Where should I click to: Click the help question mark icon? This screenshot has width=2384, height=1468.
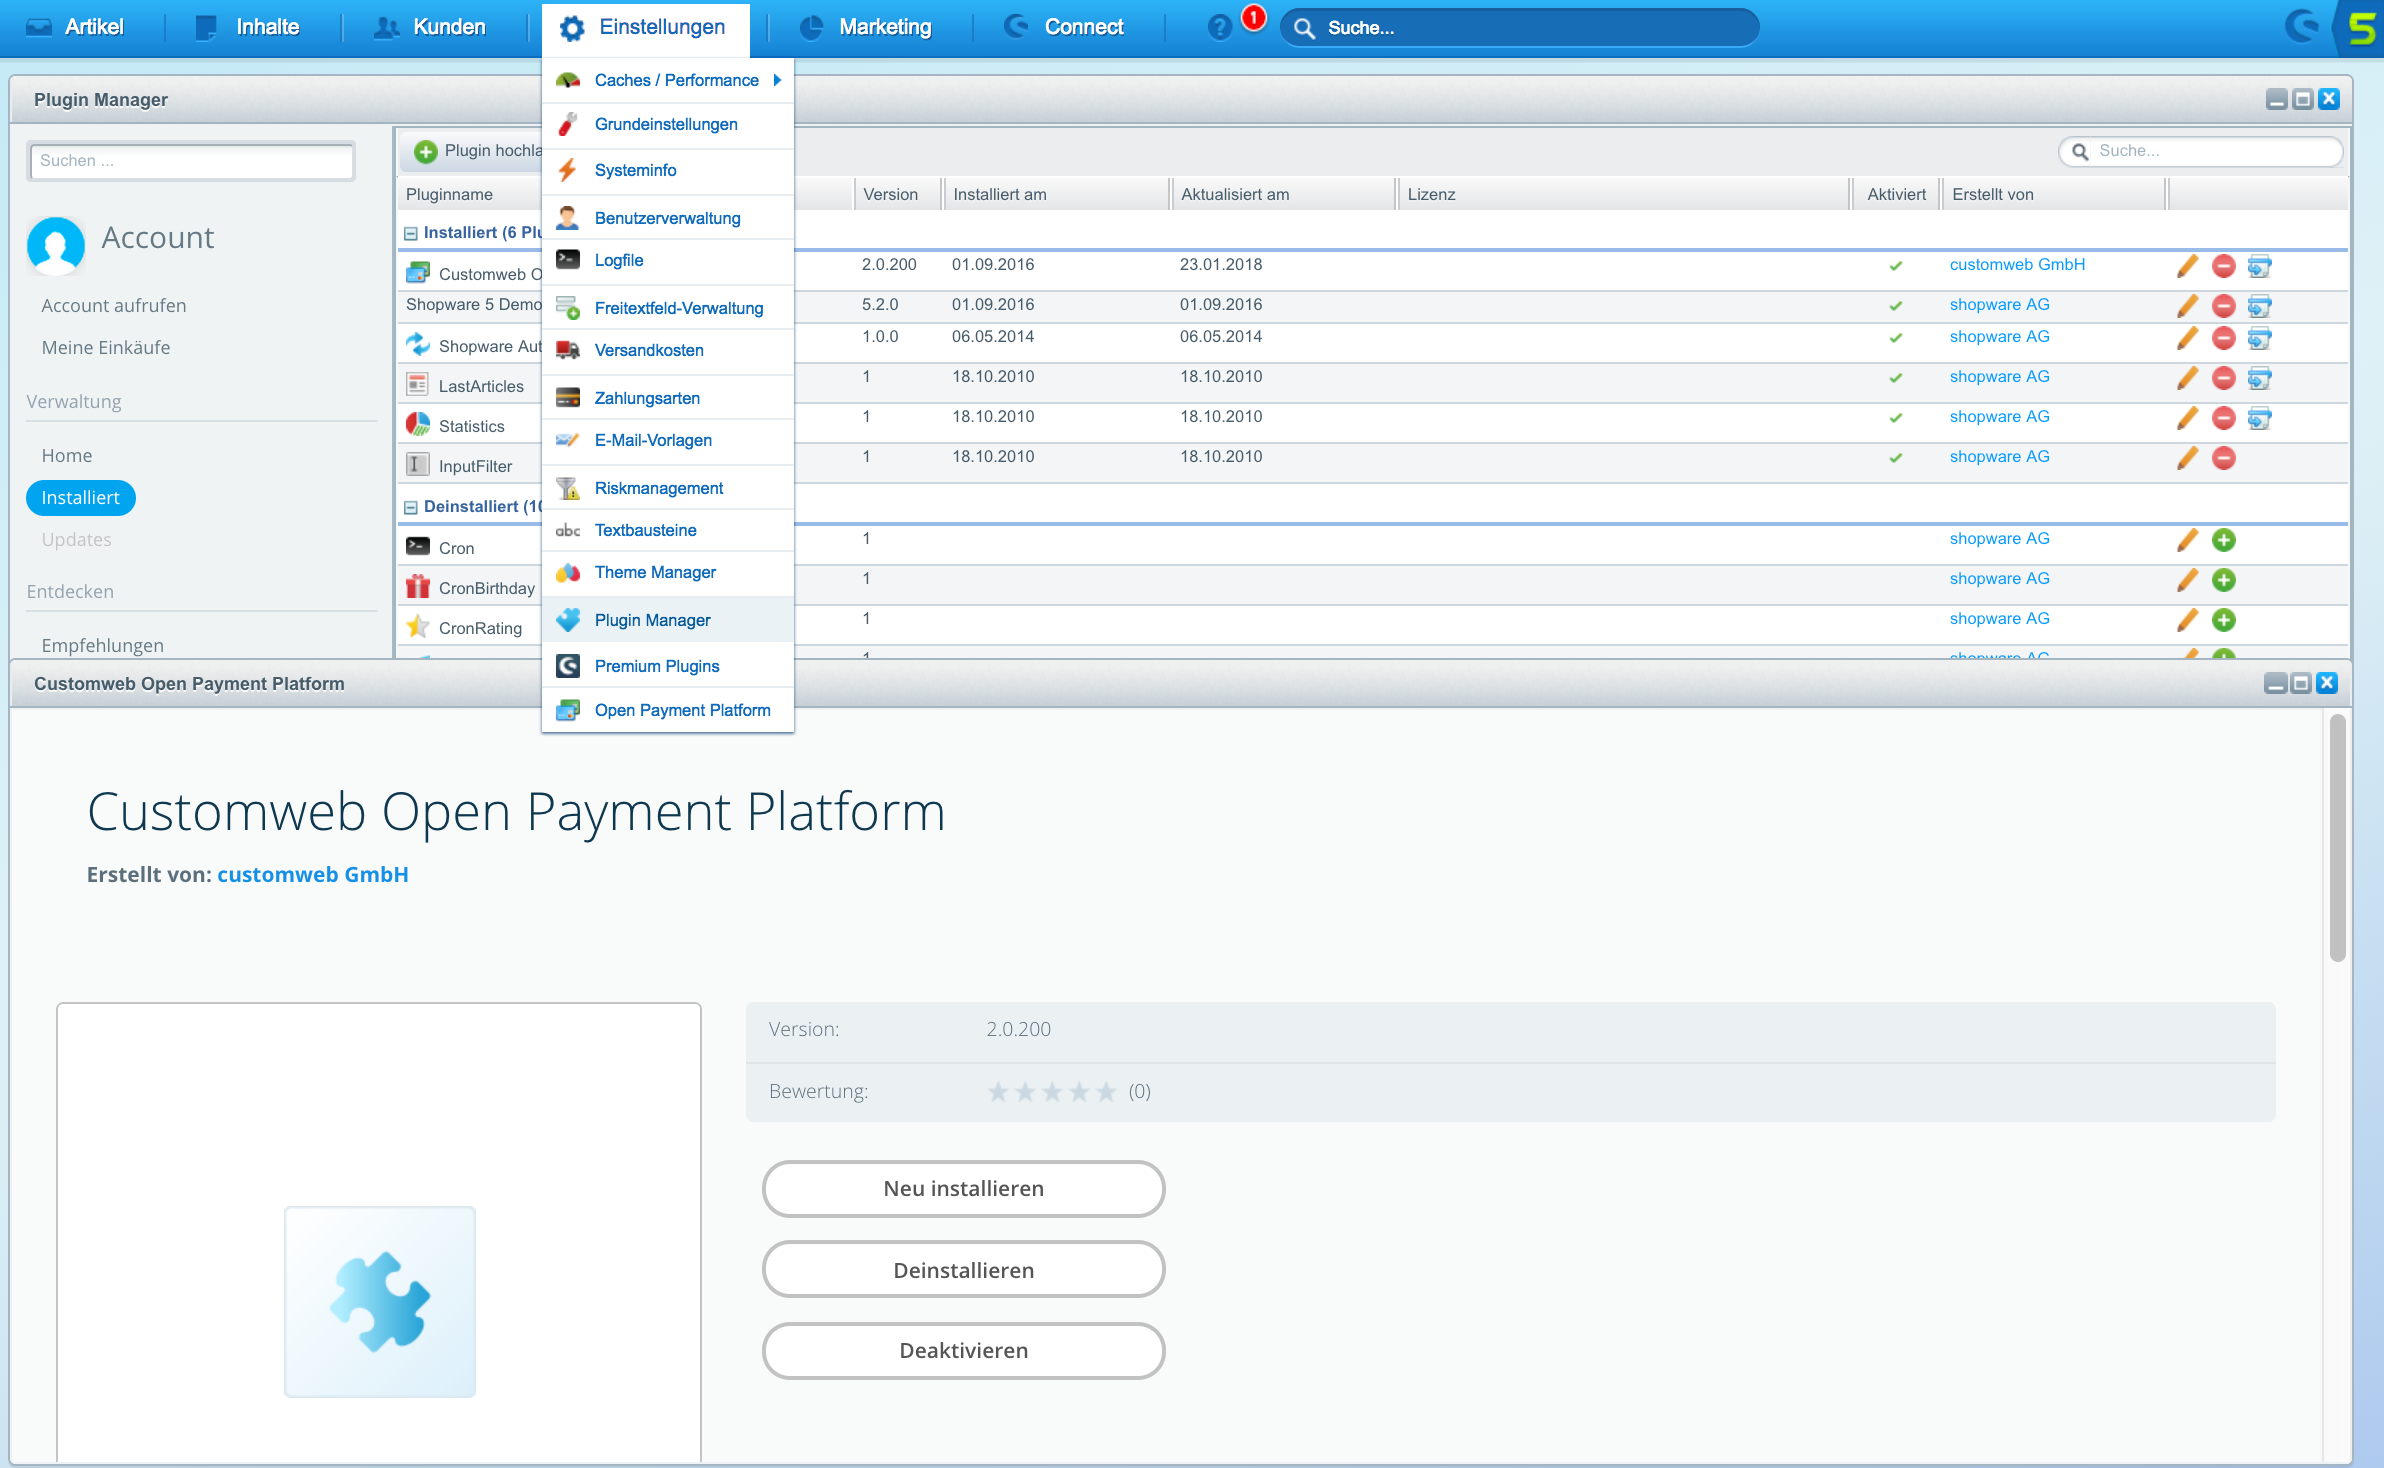tap(1219, 27)
